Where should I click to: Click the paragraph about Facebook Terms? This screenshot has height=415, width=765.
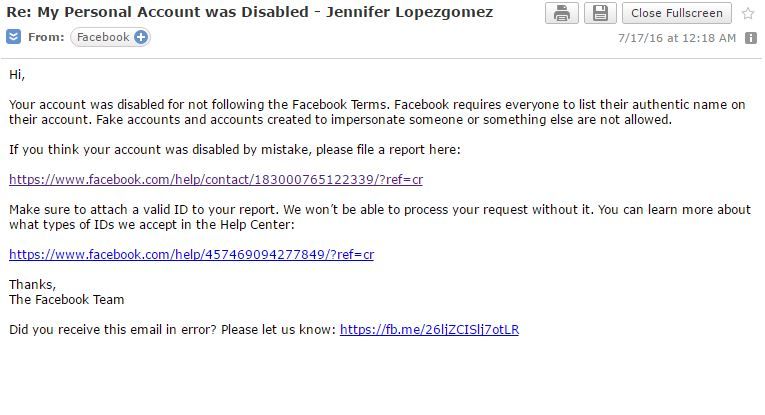pos(377,112)
